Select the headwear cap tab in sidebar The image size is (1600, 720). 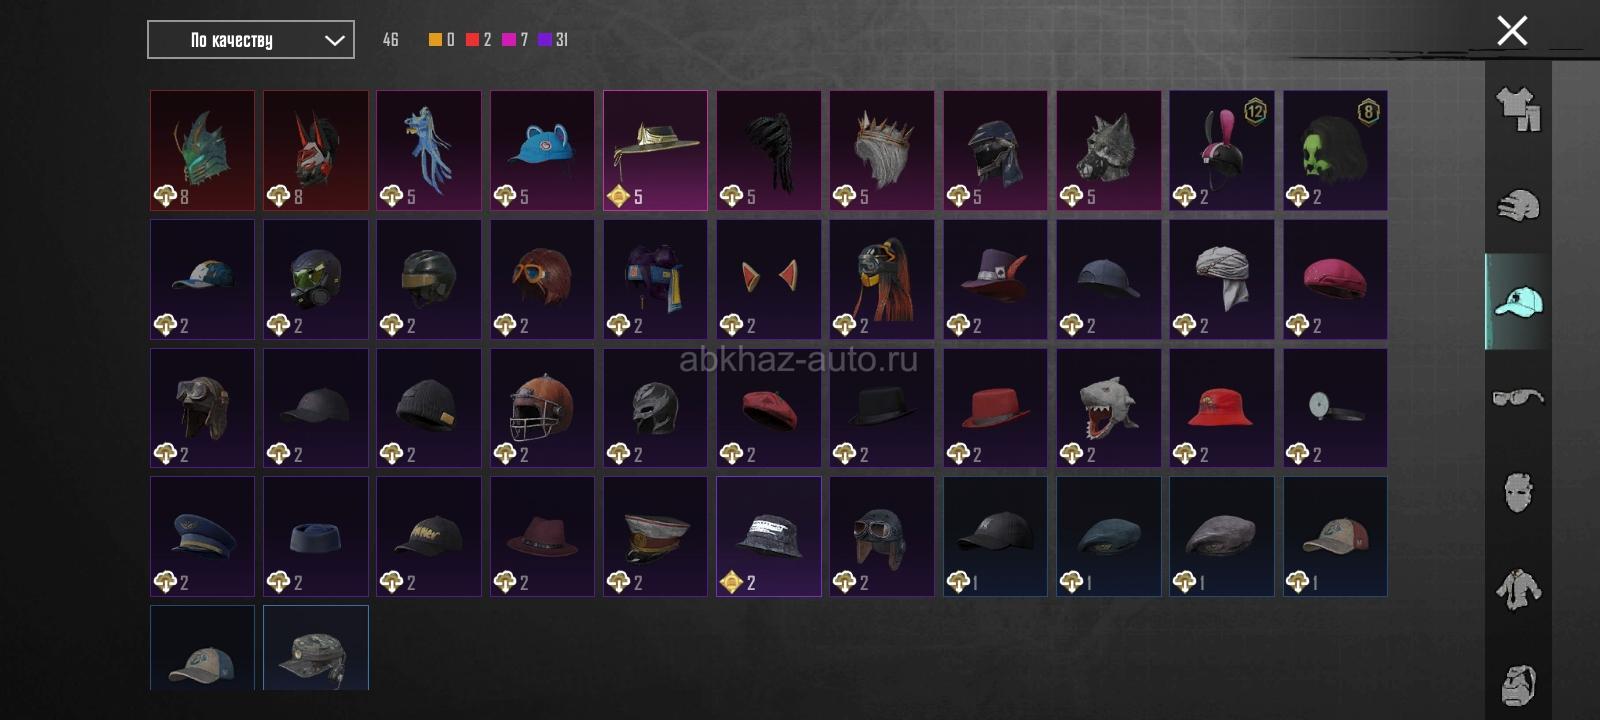1518,301
